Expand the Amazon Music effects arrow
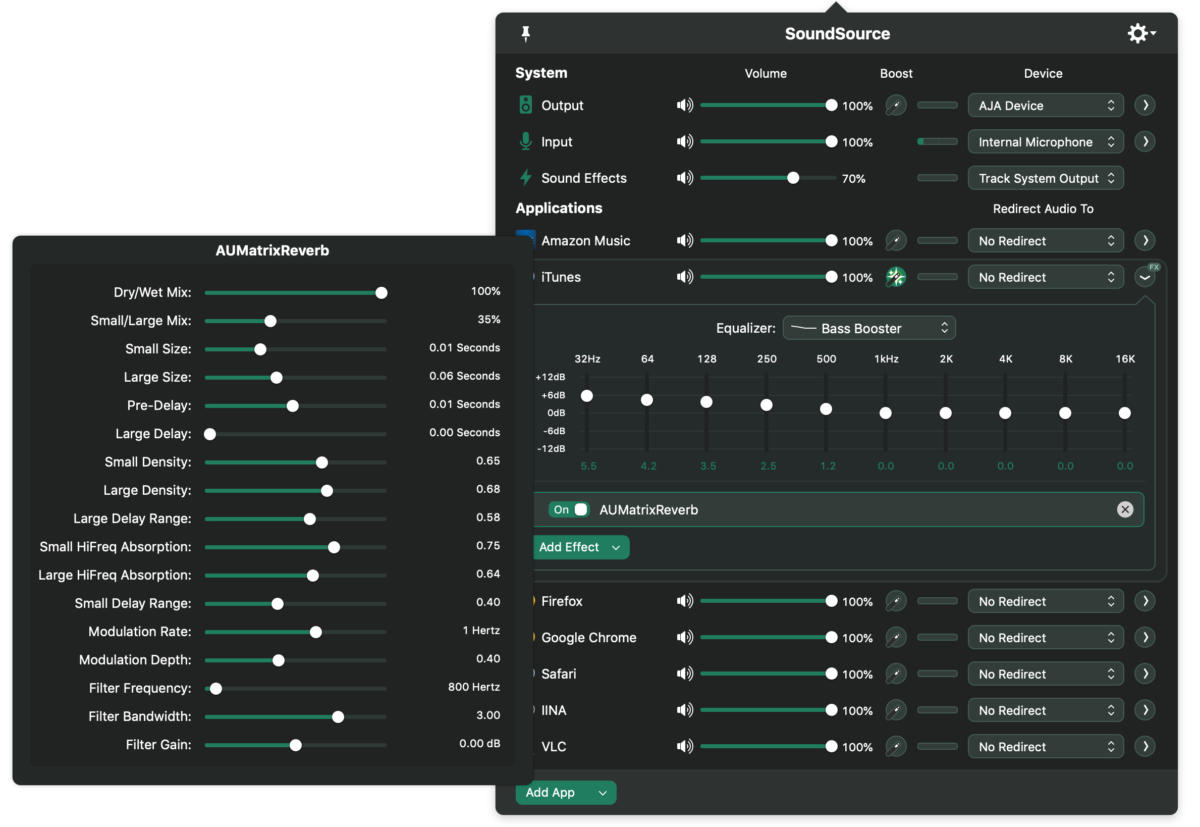The width and height of the screenshot is (1200, 827). tap(1145, 241)
